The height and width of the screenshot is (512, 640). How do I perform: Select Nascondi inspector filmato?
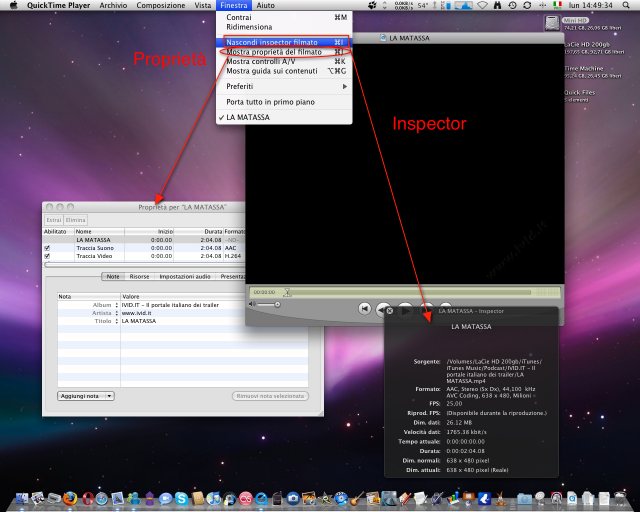pos(284,42)
